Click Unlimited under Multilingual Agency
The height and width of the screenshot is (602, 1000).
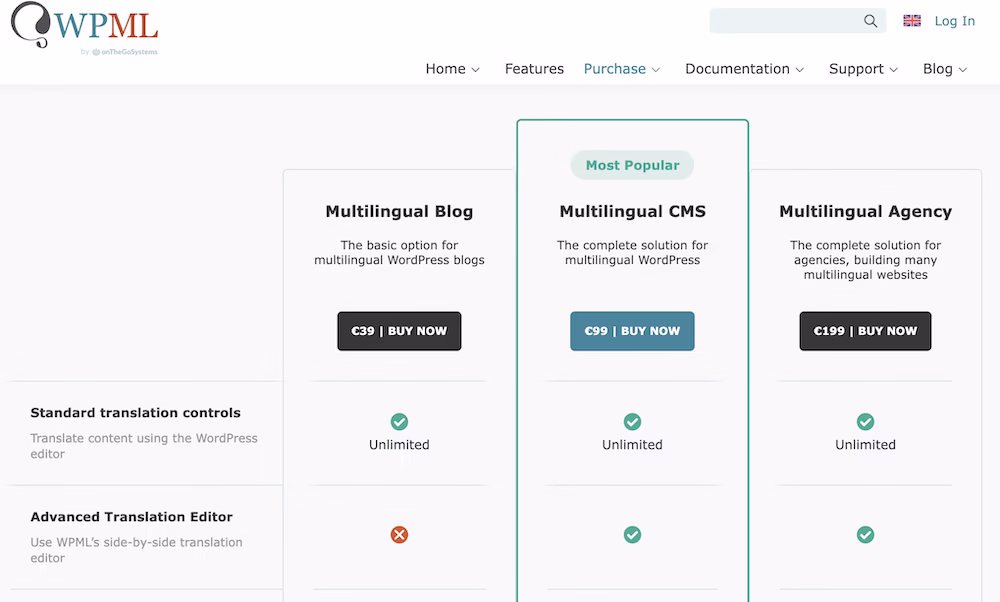tap(865, 444)
